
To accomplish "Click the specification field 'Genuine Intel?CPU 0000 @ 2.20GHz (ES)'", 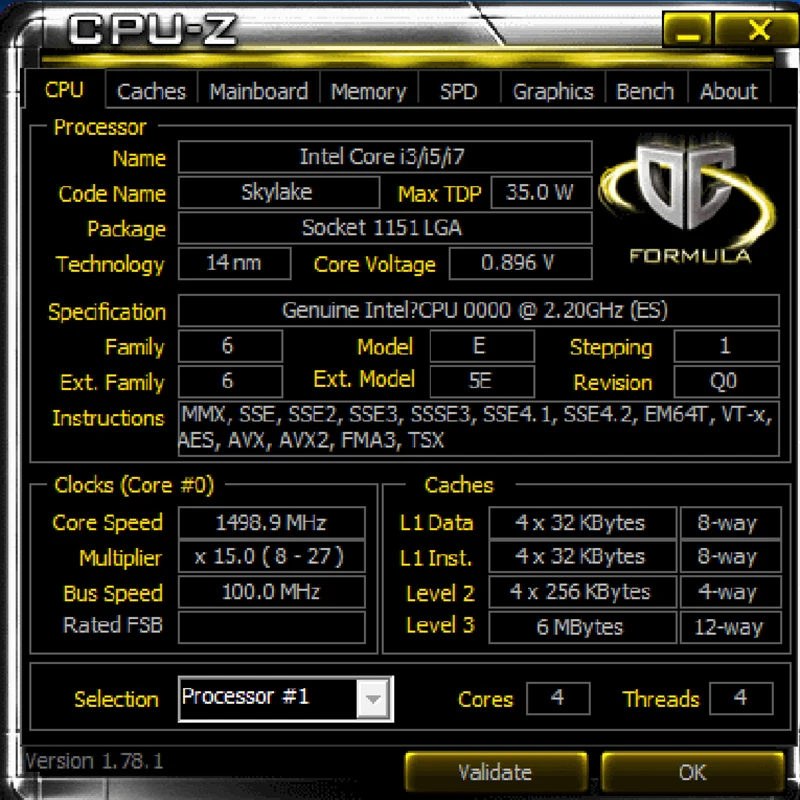I will (479, 310).
